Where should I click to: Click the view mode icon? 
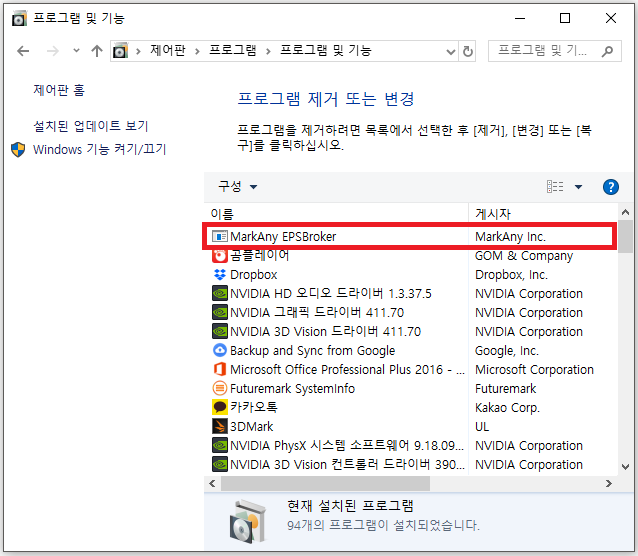coord(555,187)
